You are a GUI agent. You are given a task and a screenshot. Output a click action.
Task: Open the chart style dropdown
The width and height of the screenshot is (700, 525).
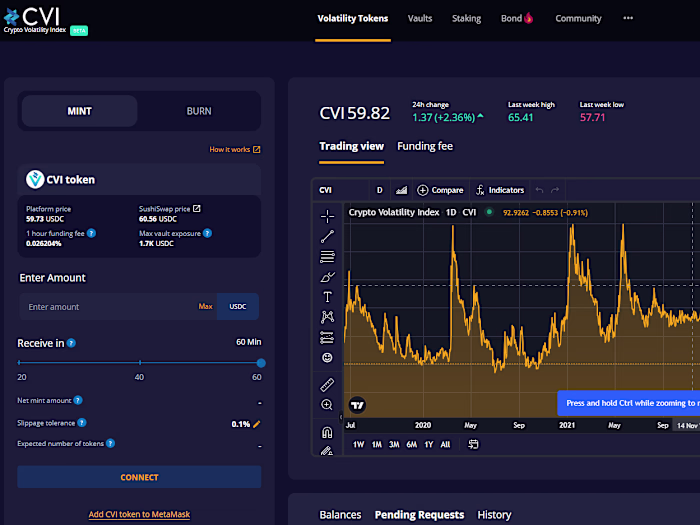401,190
